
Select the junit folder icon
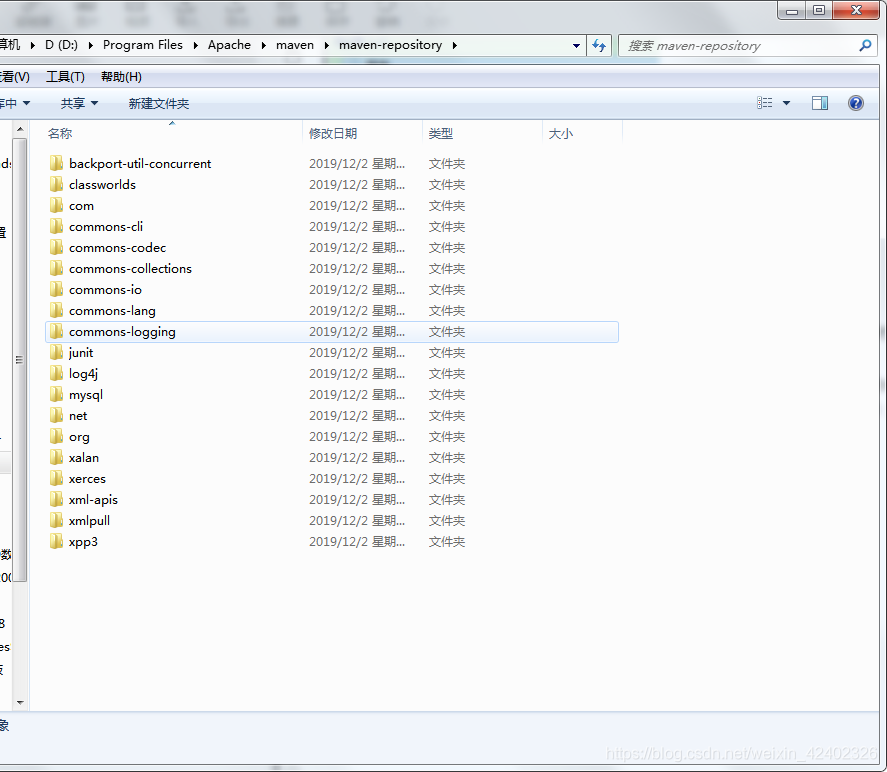57,353
